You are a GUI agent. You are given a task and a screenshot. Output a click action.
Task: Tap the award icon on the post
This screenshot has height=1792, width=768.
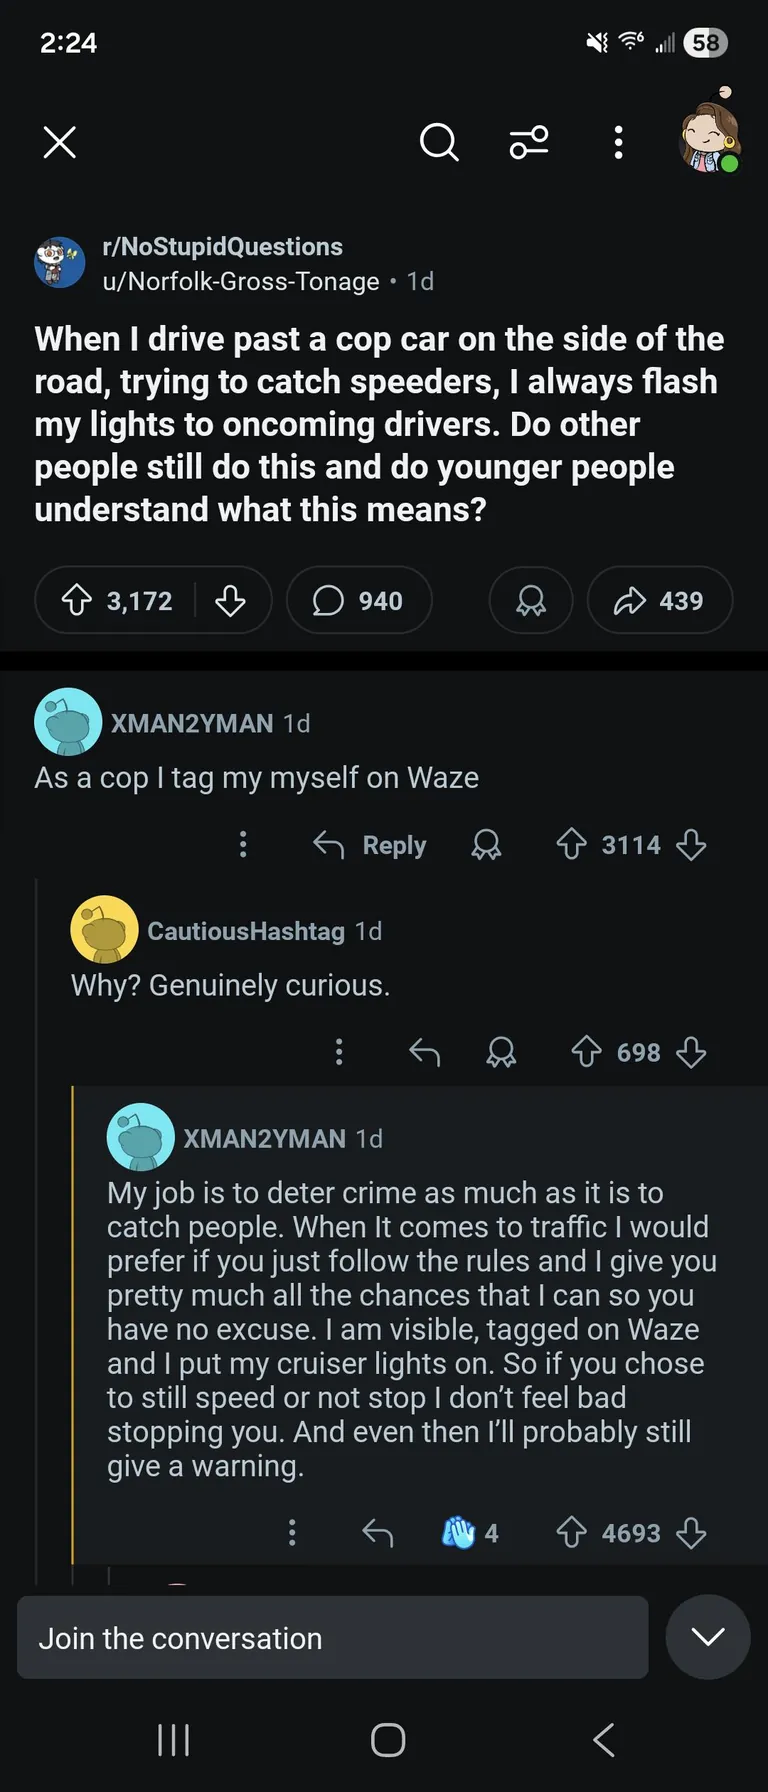point(530,601)
